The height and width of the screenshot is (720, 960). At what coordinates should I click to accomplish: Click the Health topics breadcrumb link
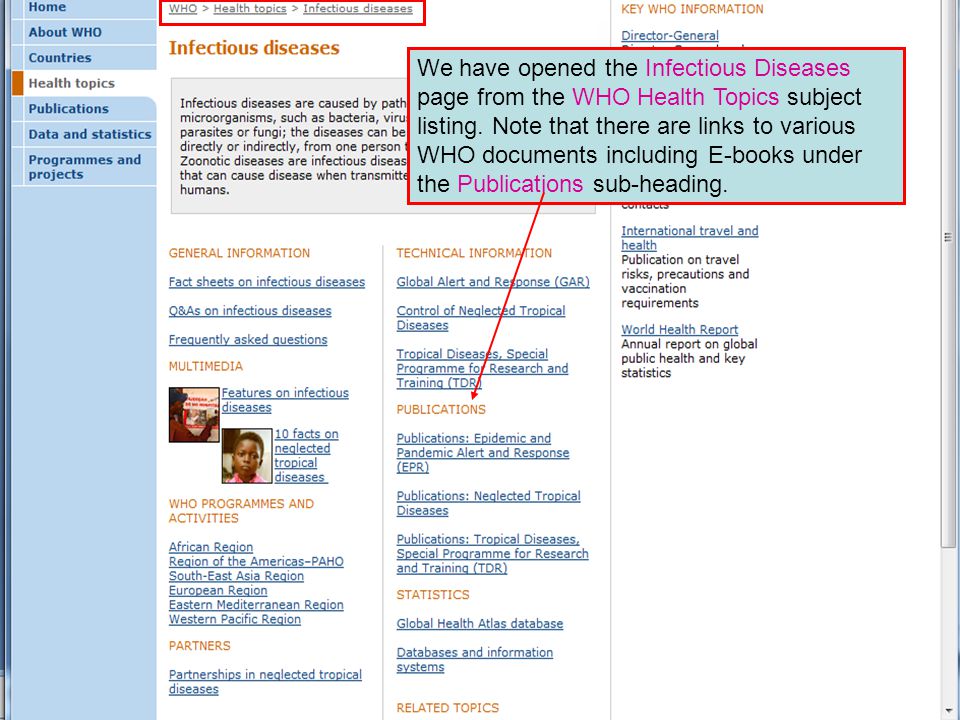[x=250, y=9]
